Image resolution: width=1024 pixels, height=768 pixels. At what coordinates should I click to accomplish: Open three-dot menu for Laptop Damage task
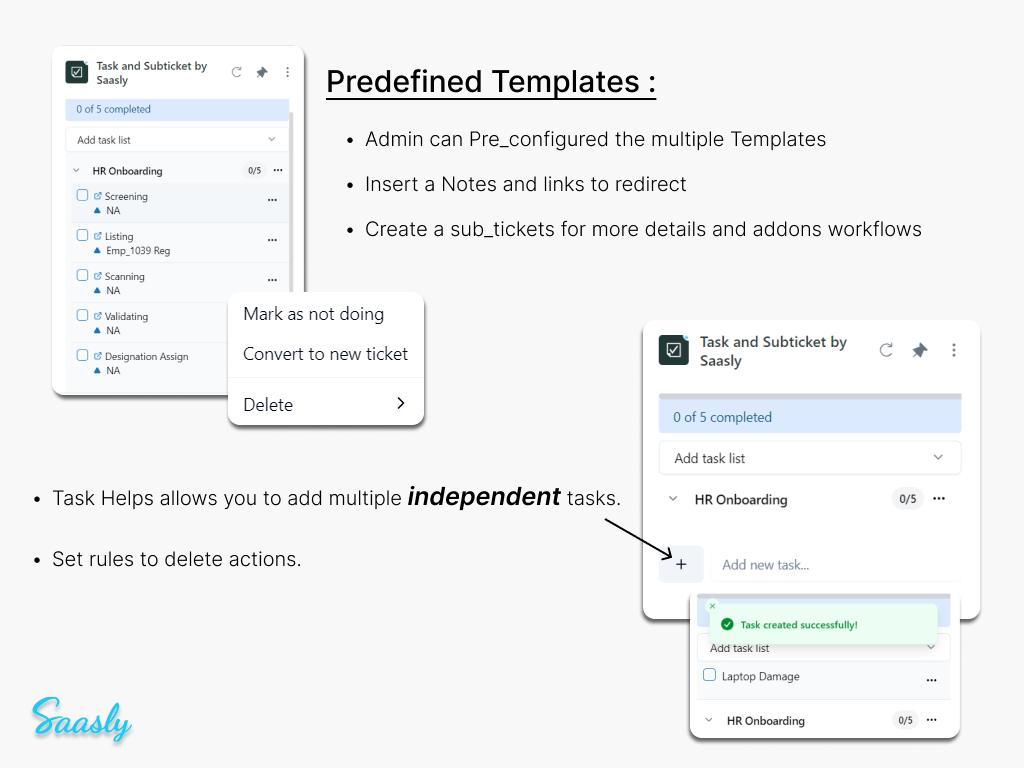pyautogui.click(x=931, y=680)
